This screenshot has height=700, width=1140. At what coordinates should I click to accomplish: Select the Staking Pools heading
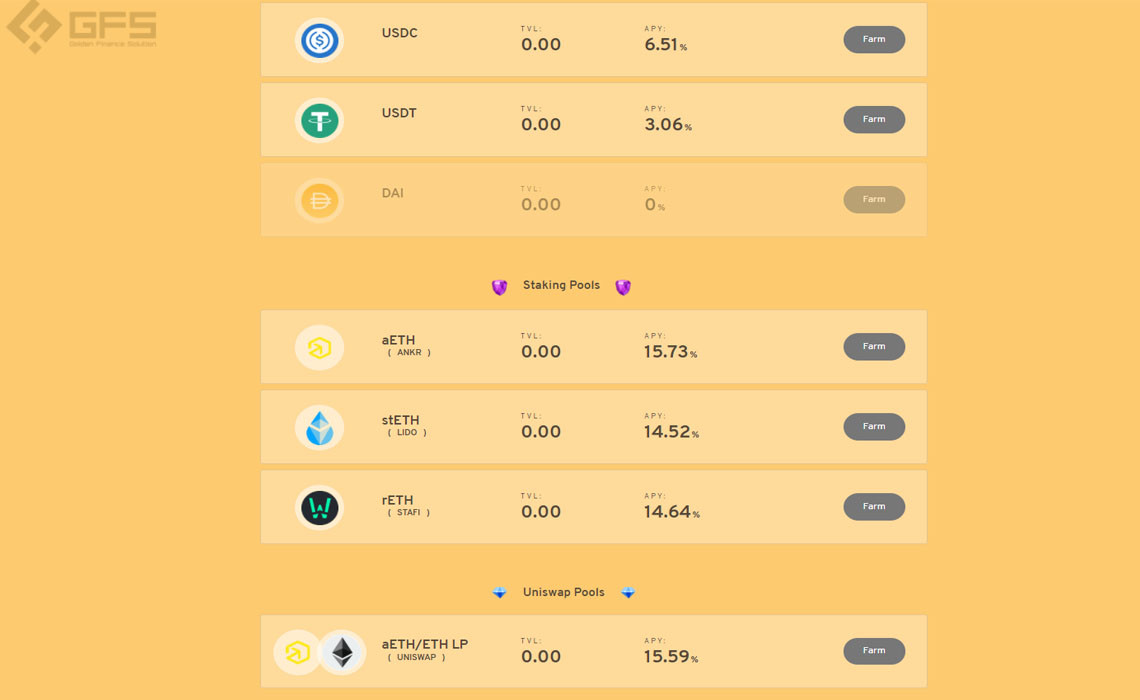pyautogui.click(x=561, y=285)
